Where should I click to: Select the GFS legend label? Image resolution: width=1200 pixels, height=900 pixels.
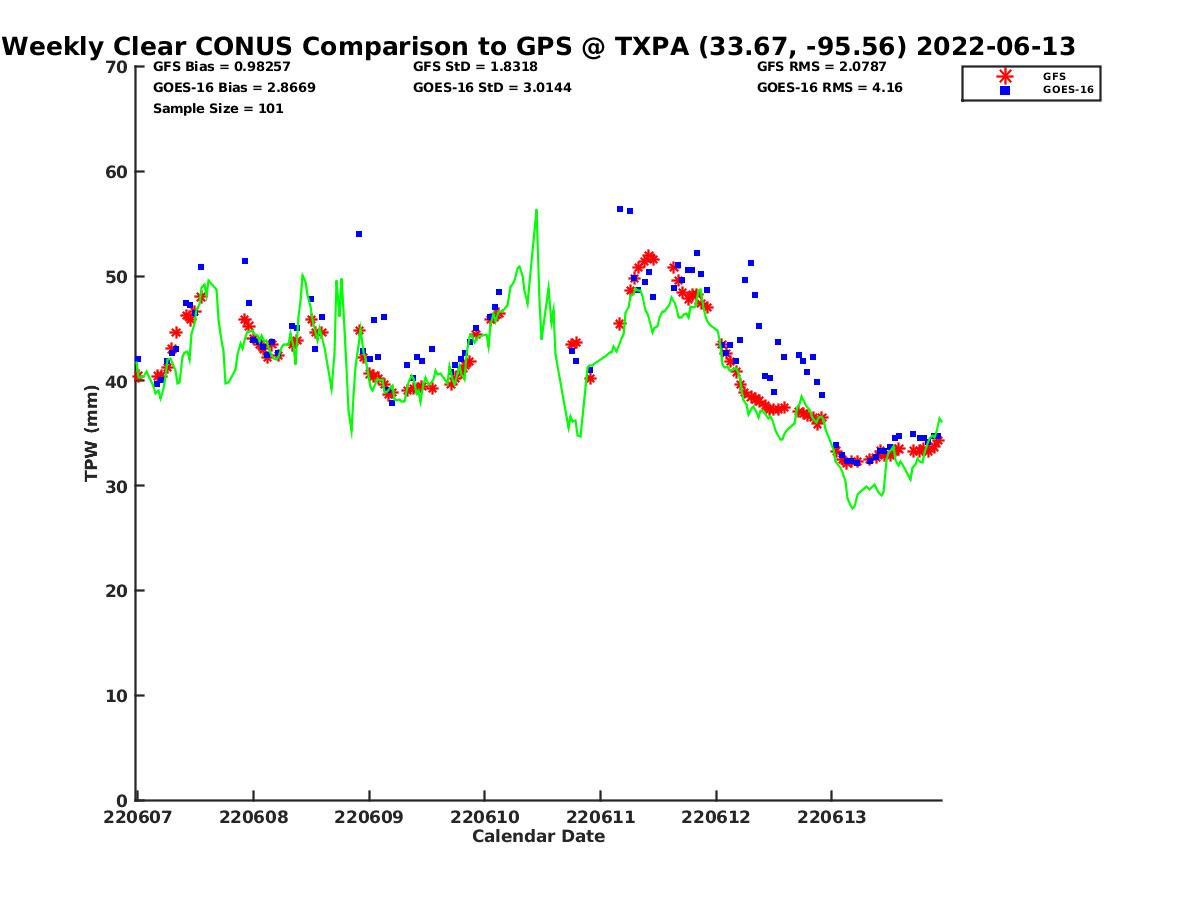(1054, 76)
